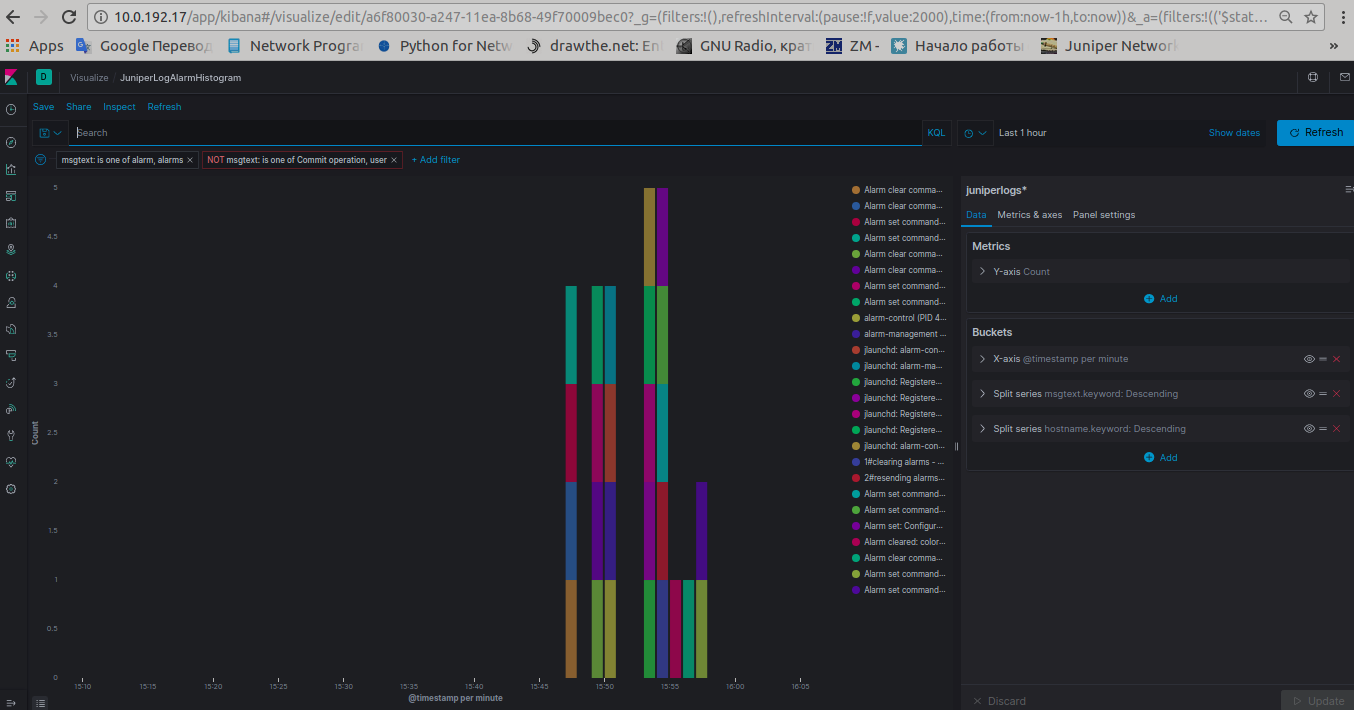Image resolution: width=1354 pixels, height=710 pixels.
Task: Click the green D space avatar
Action: click(43, 77)
